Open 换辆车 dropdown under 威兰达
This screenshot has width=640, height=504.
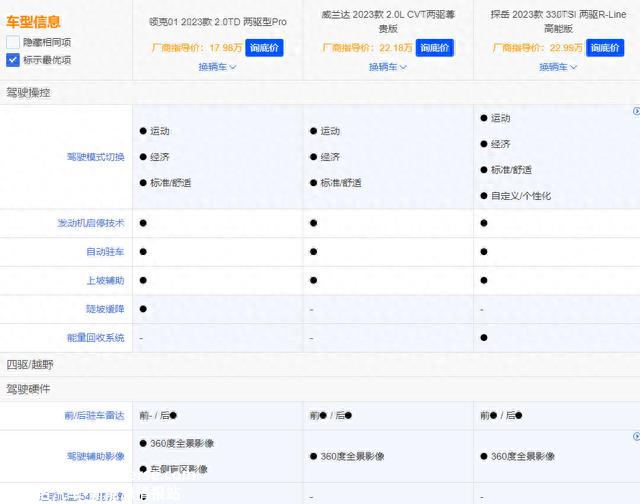(388, 67)
